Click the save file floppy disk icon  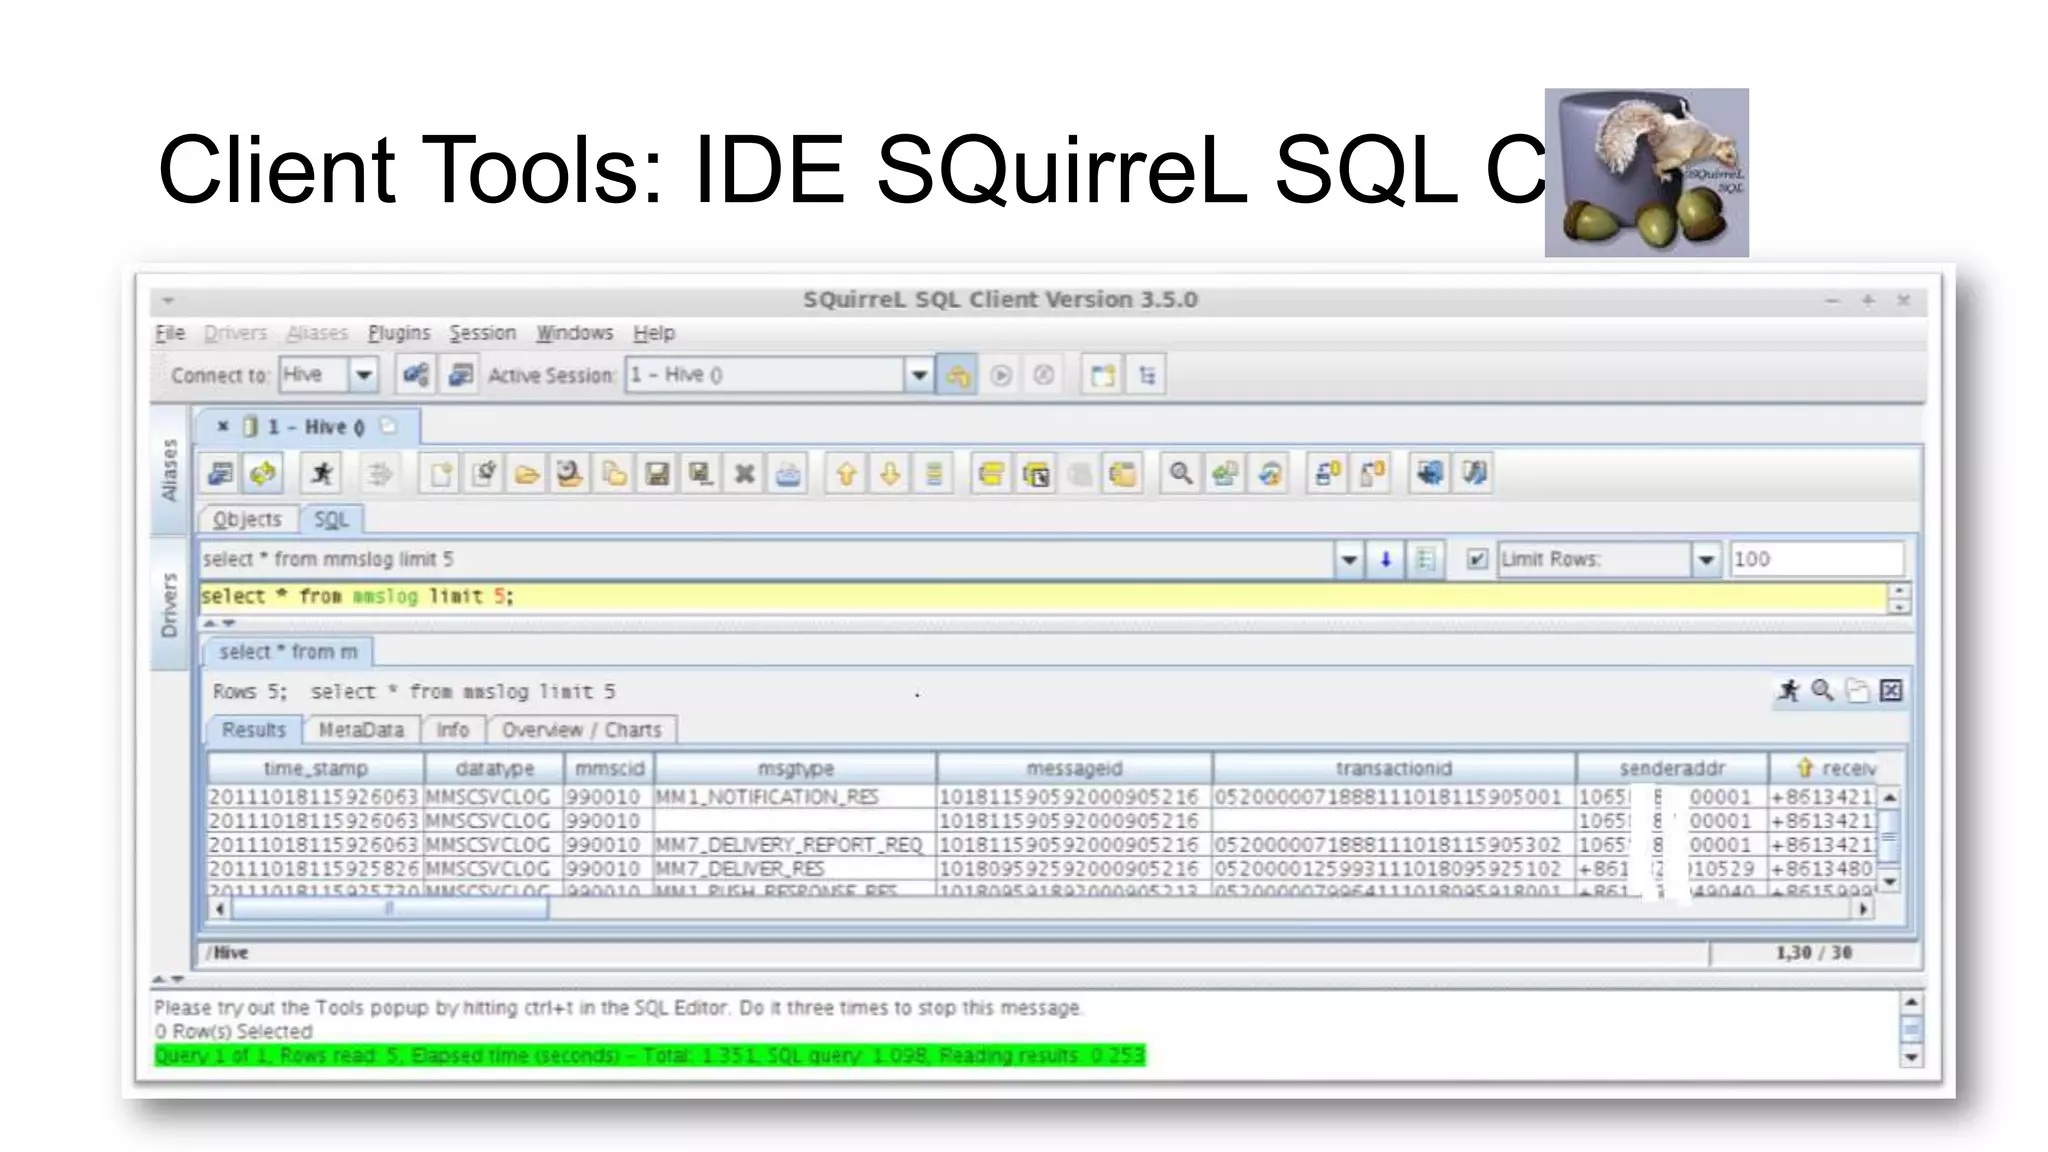pos(657,473)
